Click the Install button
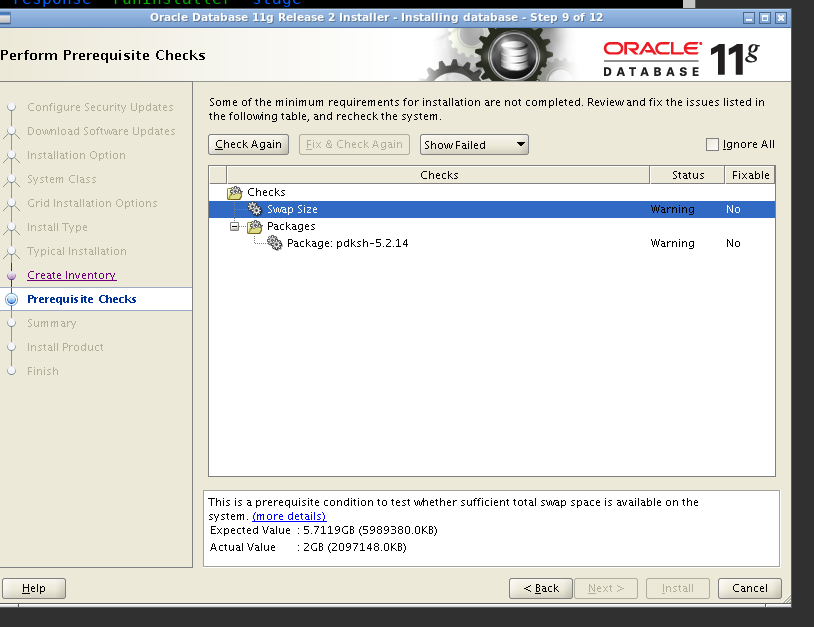Image resolution: width=814 pixels, height=627 pixels. pyautogui.click(x=677, y=588)
